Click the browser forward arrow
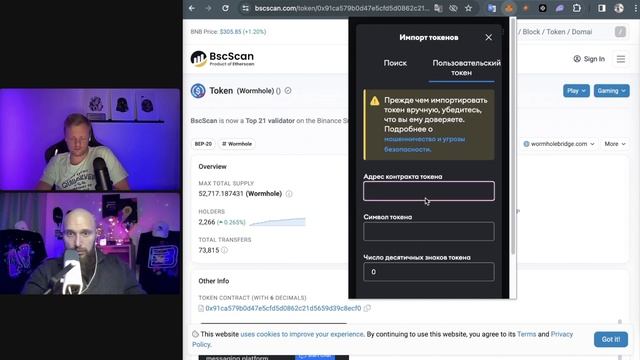This screenshot has width=640, height=360. point(208,8)
